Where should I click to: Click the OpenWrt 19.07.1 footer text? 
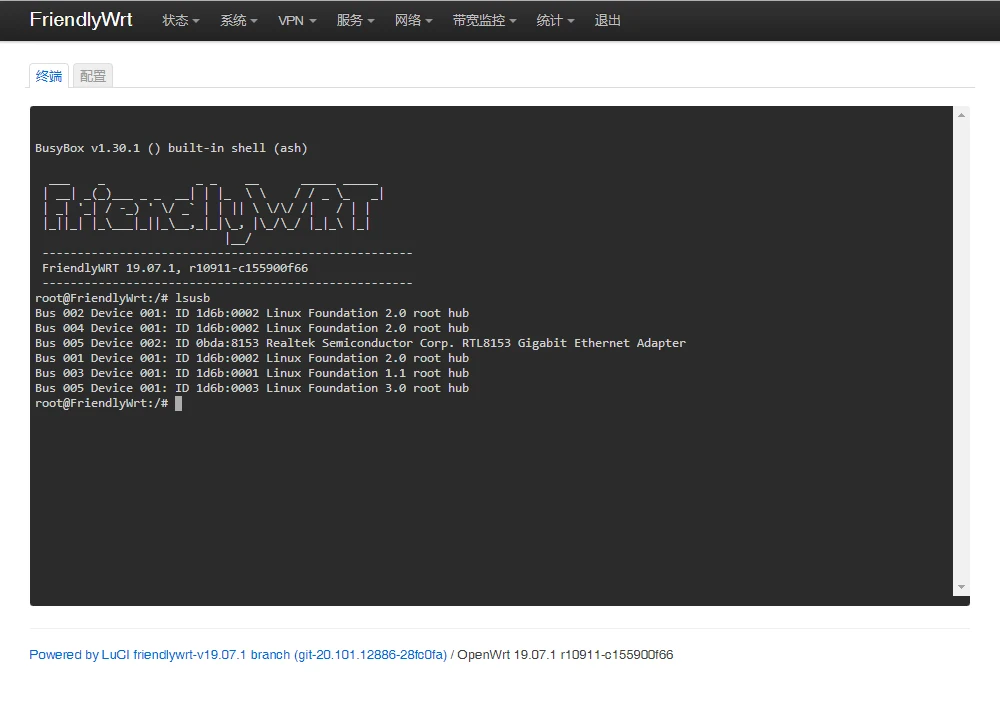565,655
